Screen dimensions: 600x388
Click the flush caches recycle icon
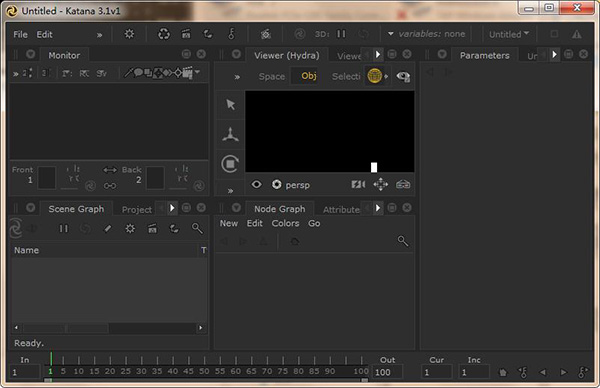point(164,34)
